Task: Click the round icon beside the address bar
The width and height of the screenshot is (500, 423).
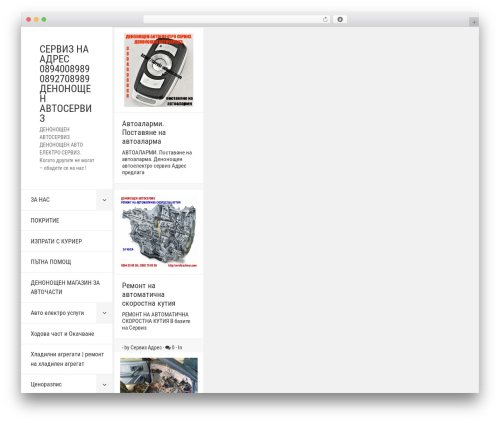Action: pyautogui.click(x=340, y=20)
